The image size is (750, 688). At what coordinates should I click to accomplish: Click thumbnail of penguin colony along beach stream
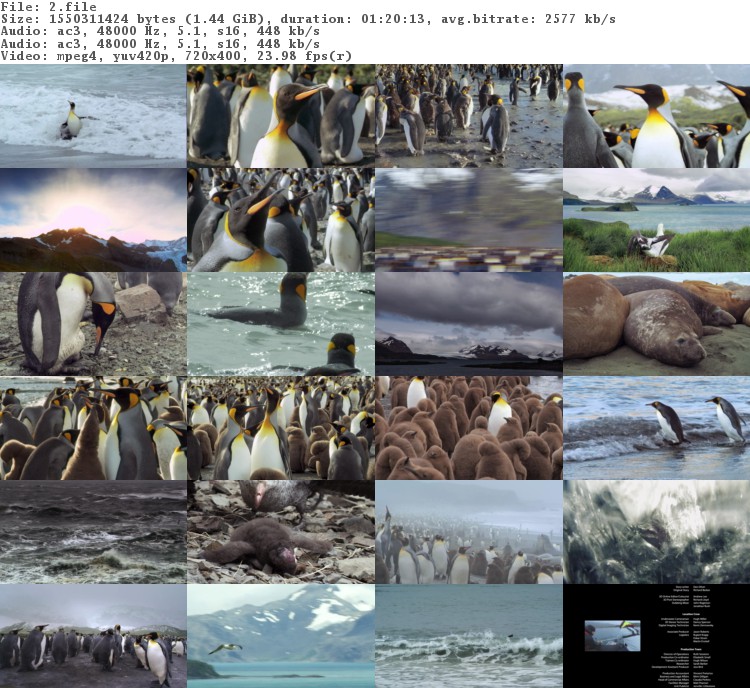click(x=468, y=116)
